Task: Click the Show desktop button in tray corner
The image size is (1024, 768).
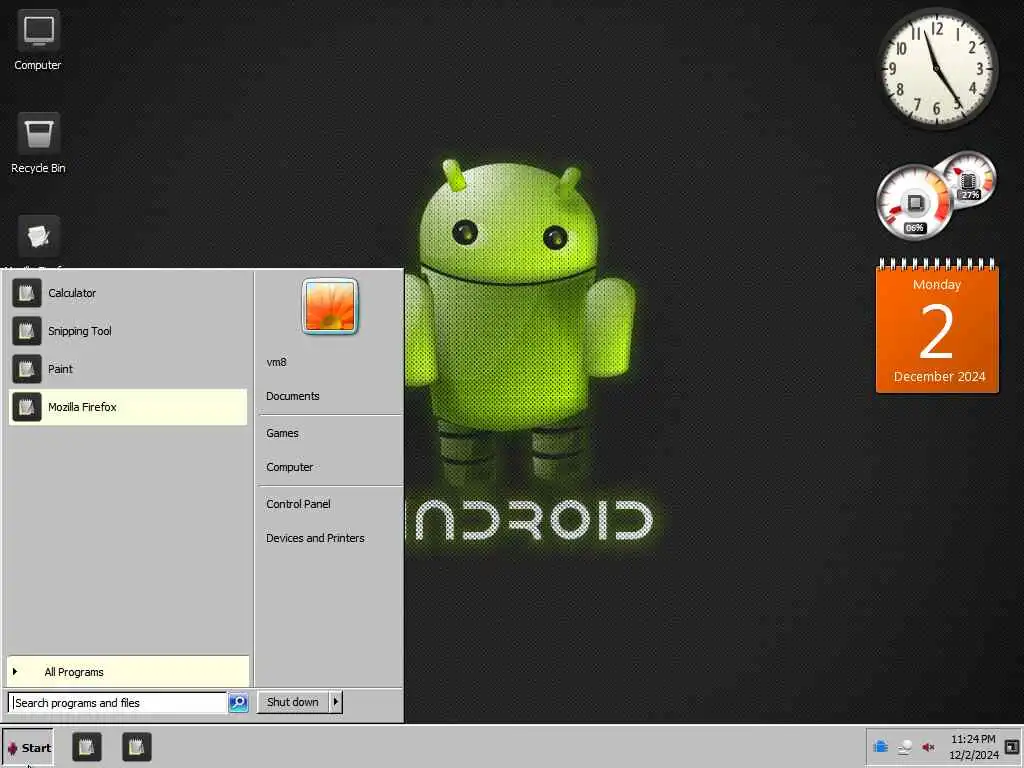Action: pos(1012,747)
